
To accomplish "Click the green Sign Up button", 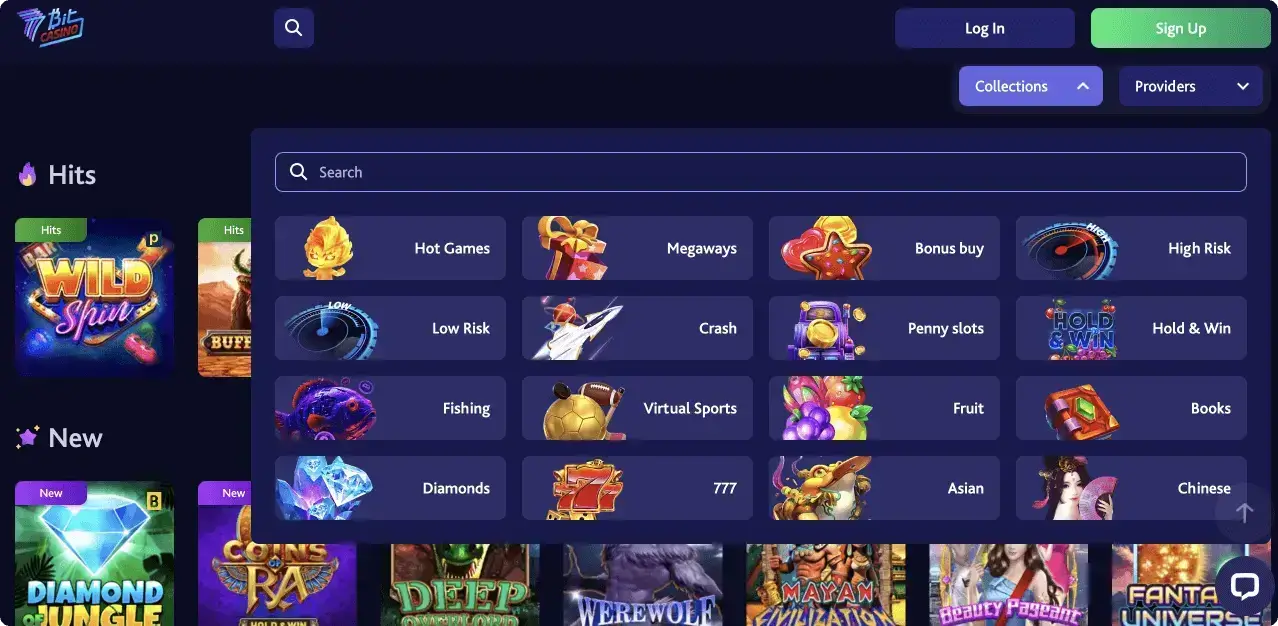I will coord(1180,28).
